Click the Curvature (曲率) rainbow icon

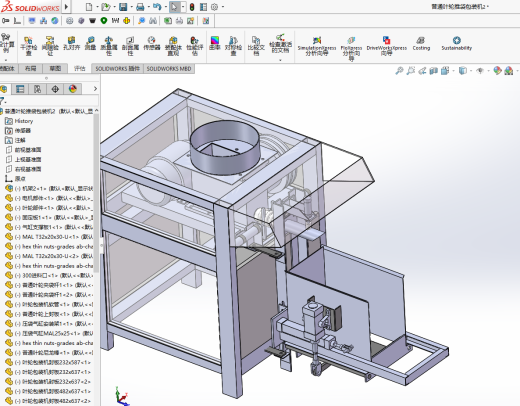215,44
